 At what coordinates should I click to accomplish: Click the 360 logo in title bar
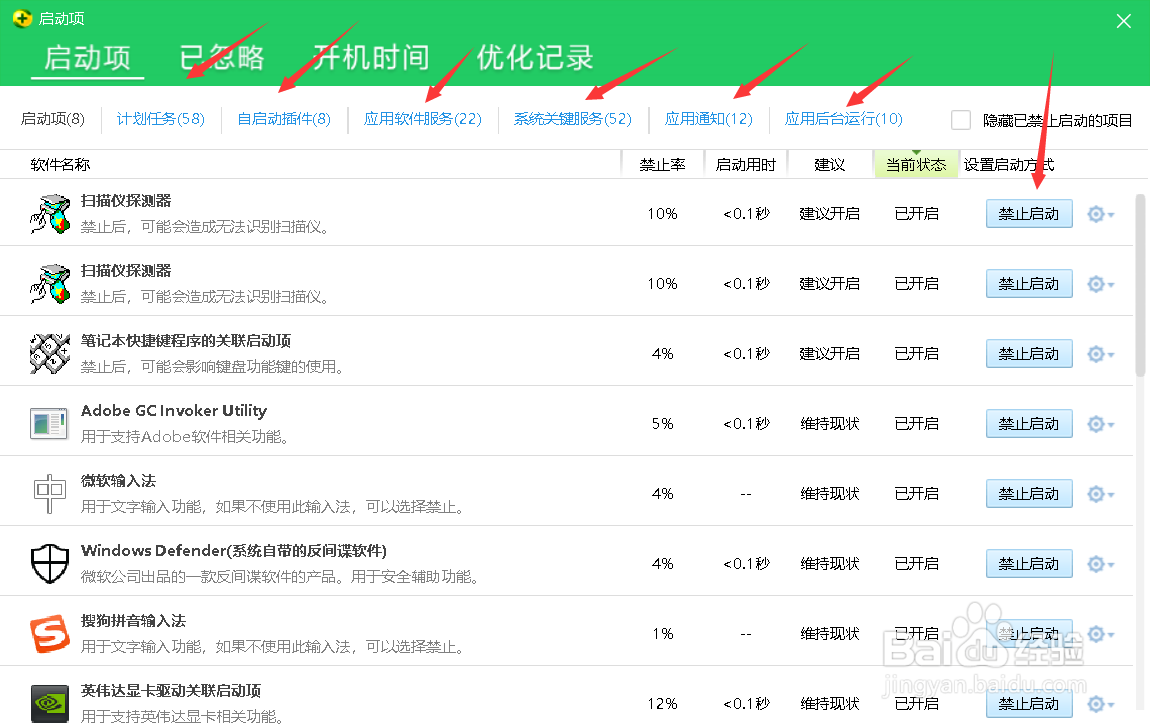(23, 18)
